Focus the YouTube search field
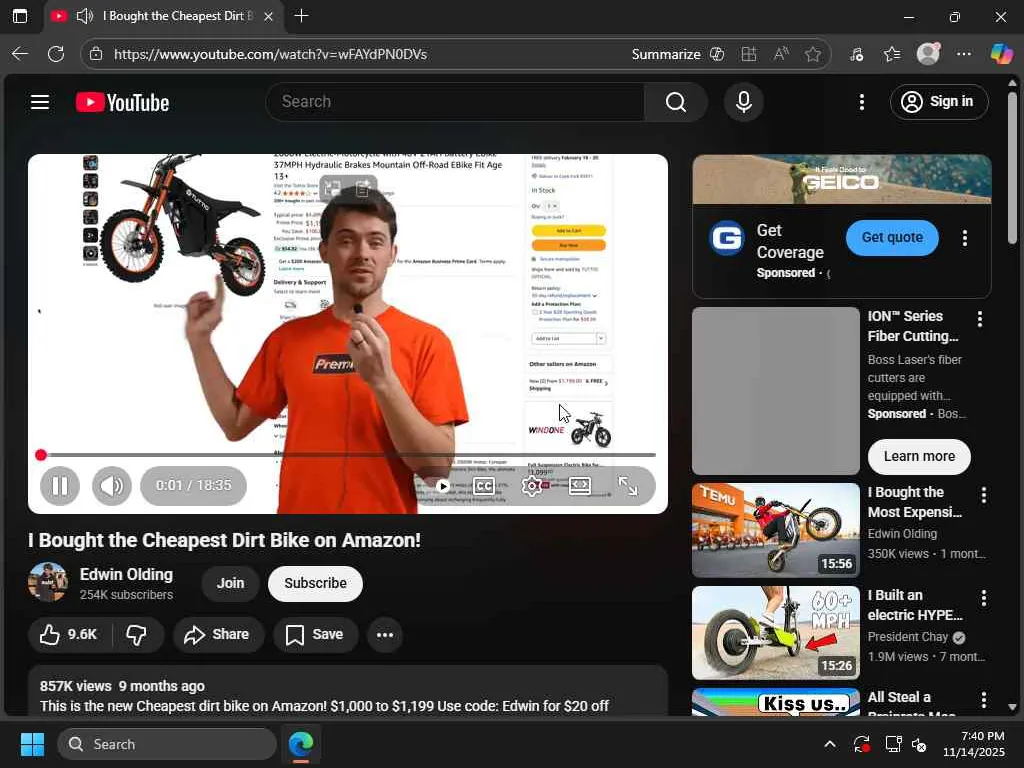This screenshot has height=768, width=1024. click(x=455, y=102)
